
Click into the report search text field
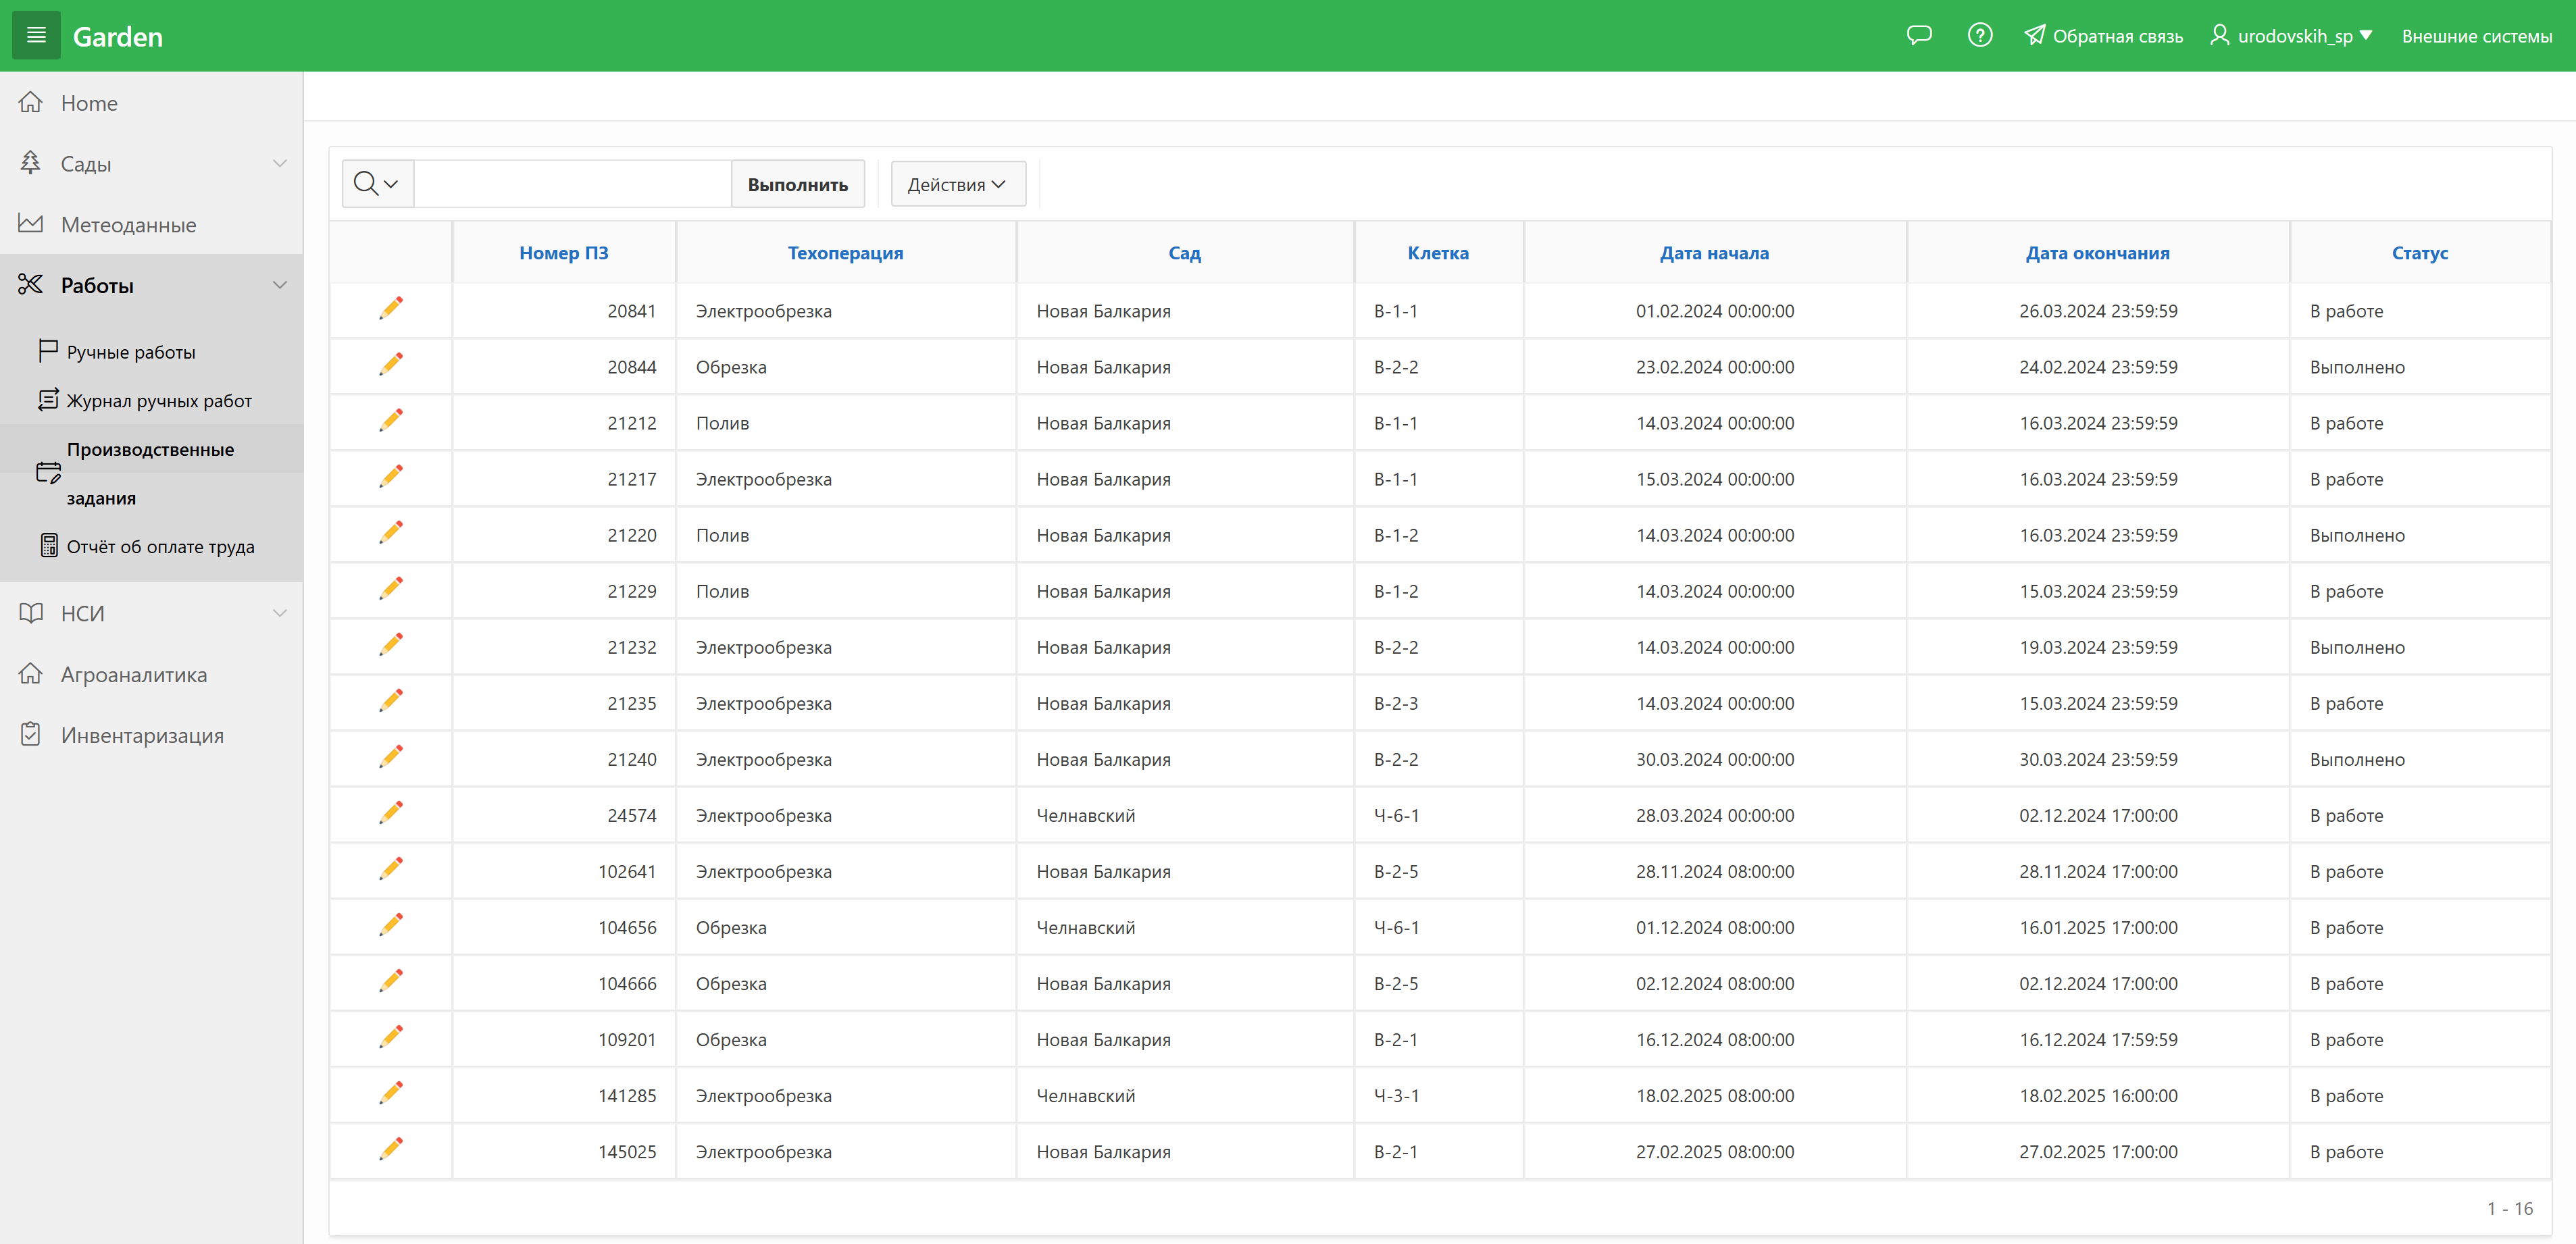click(x=572, y=184)
